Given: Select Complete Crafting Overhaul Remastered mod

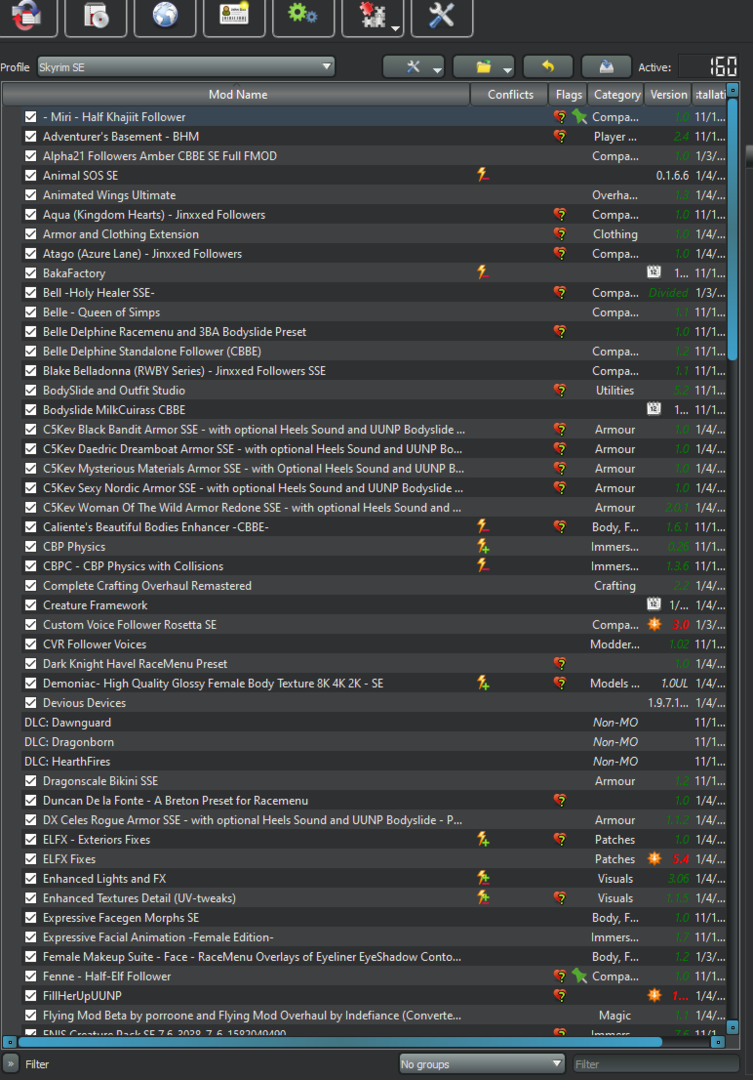Looking at the screenshot, I should pos(147,585).
